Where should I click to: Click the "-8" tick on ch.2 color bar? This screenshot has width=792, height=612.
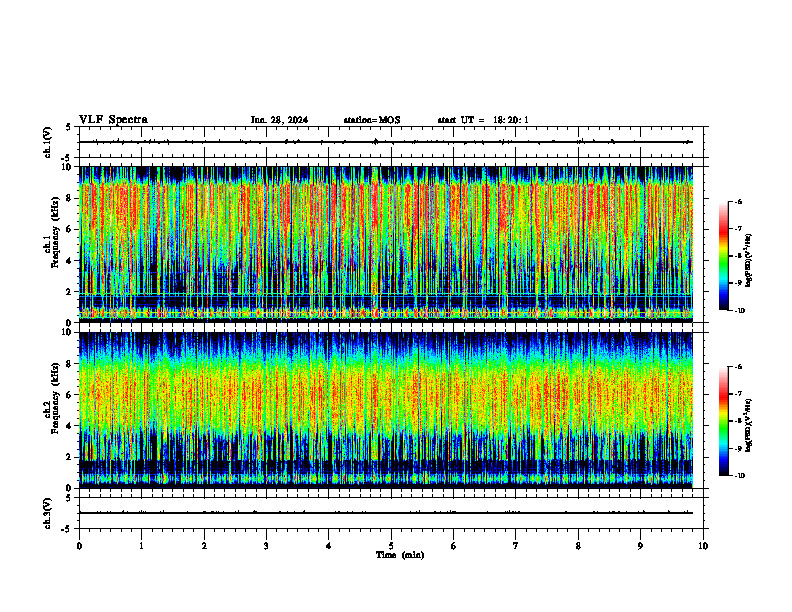[738, 421]
